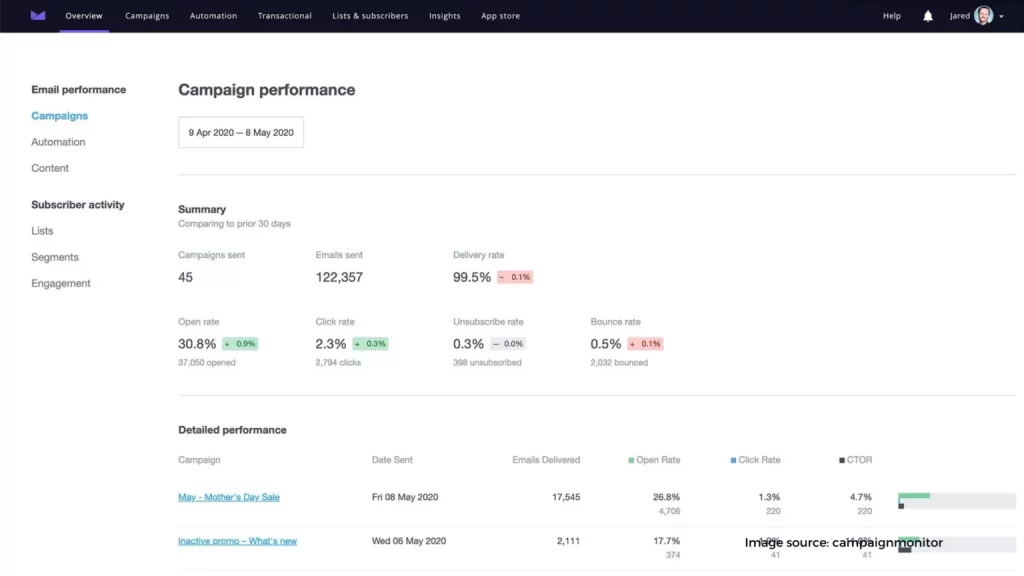Open the App store tab
The image size is (1024, 576).
click(x=500, y=16)
